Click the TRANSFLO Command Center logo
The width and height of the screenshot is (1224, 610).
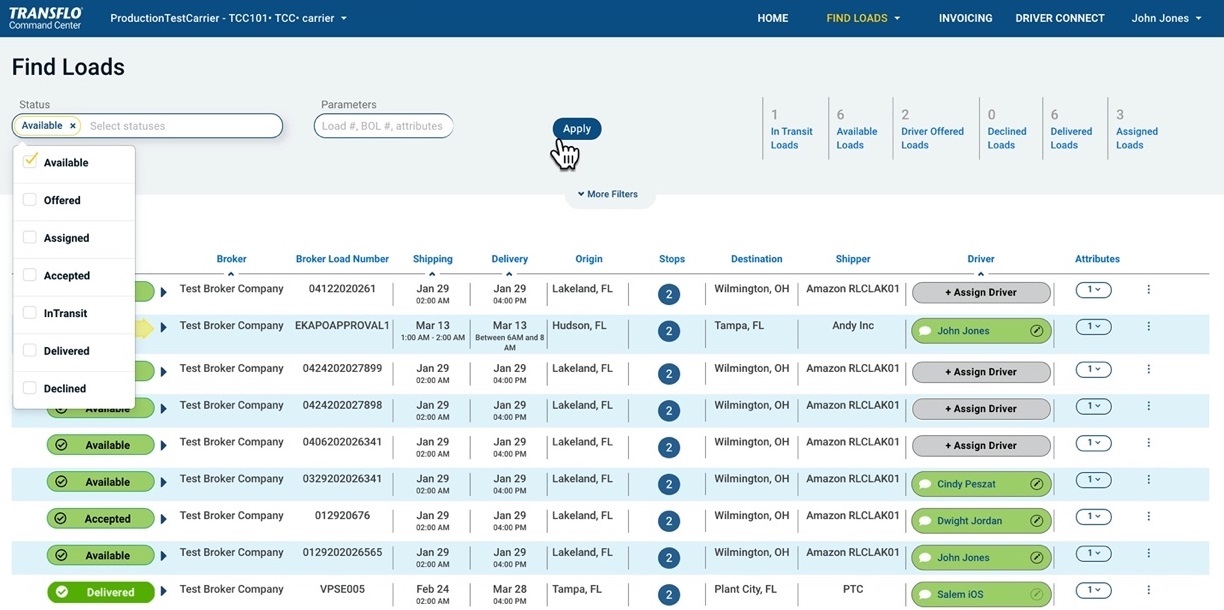(x=44, y=16)
